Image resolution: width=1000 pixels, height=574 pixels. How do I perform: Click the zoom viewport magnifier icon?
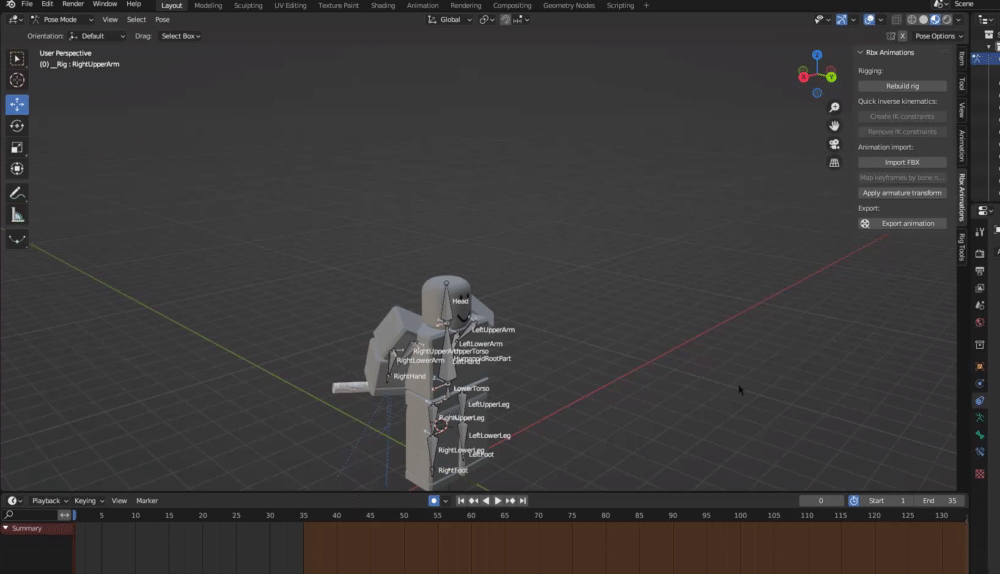coord(834,108)
